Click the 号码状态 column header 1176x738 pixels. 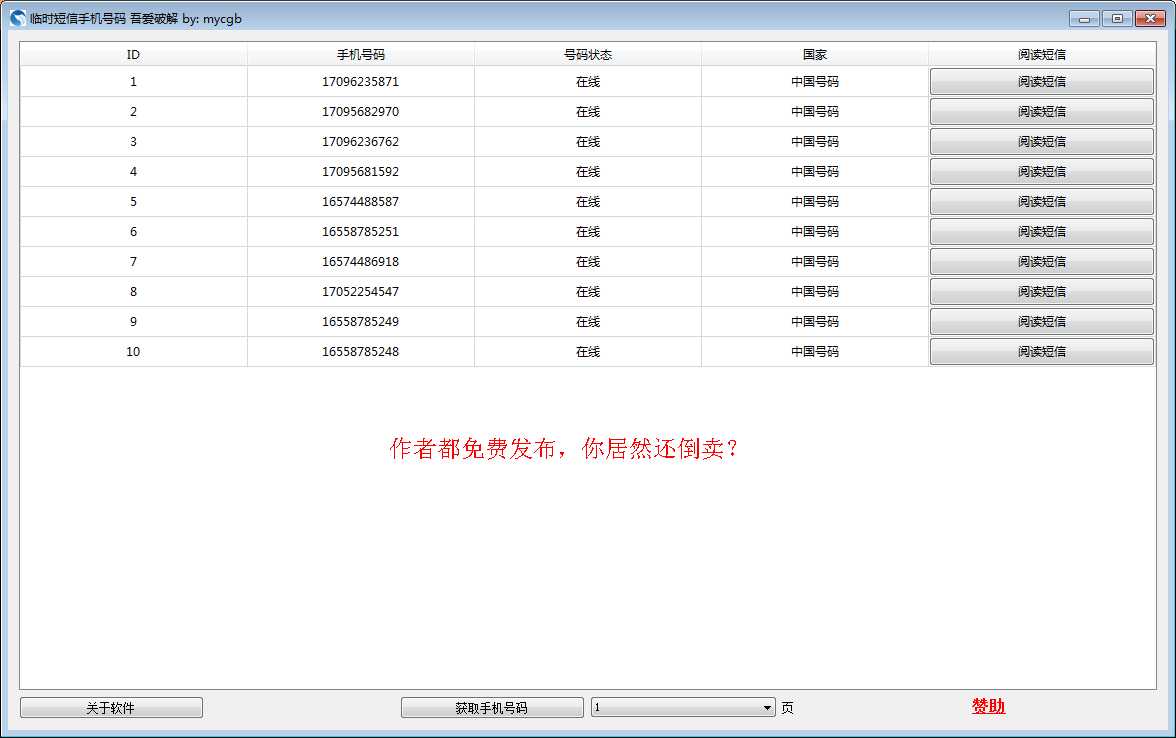coord(588,55)
